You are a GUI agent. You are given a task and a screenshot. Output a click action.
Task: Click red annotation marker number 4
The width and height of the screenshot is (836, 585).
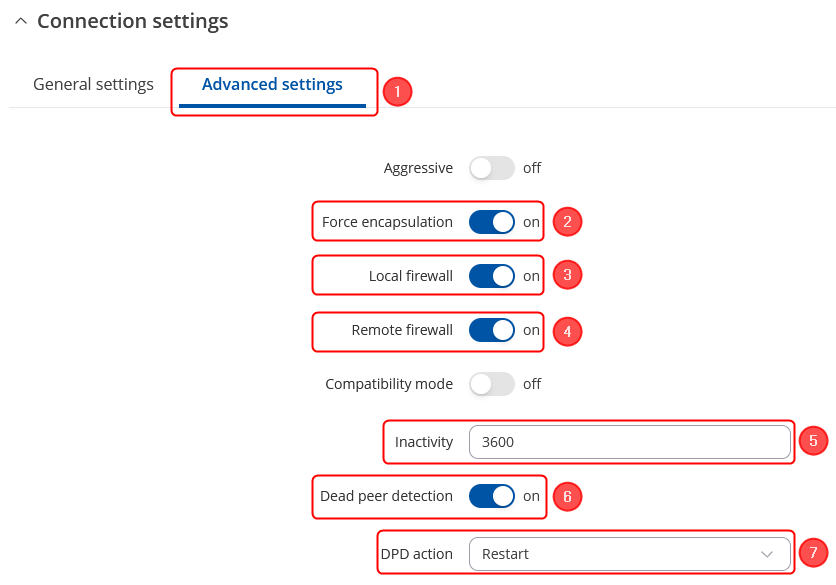point(567,331)
